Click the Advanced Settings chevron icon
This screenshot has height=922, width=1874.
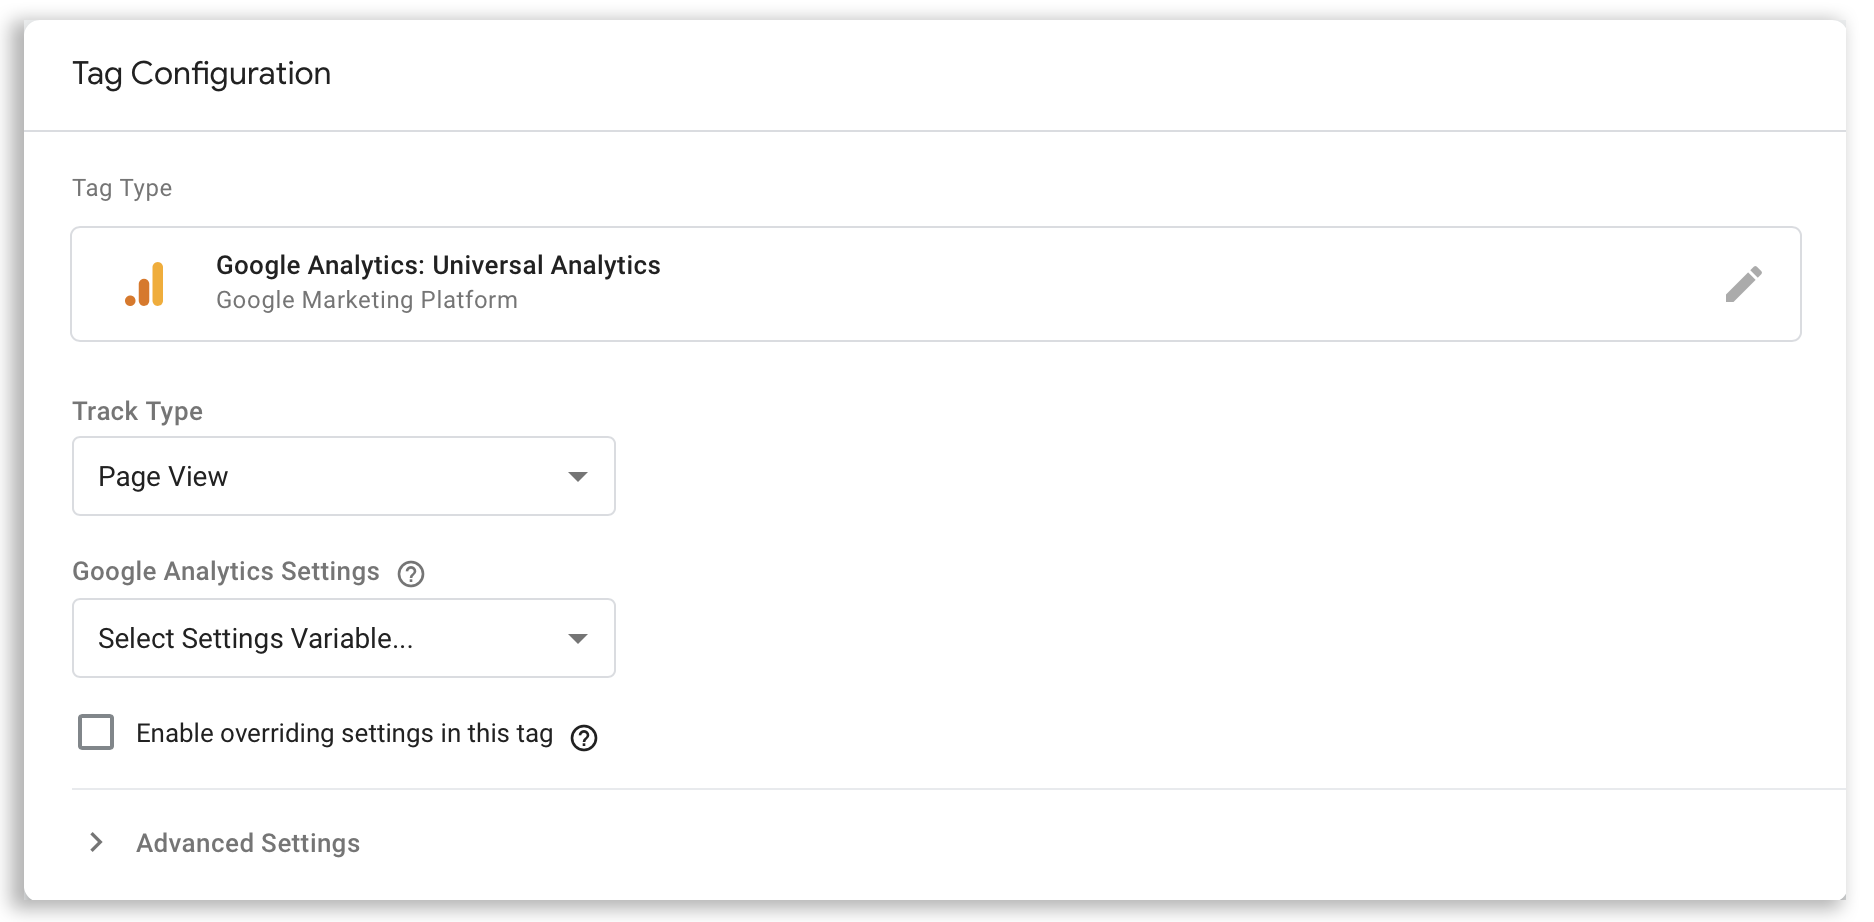[96, 842]
